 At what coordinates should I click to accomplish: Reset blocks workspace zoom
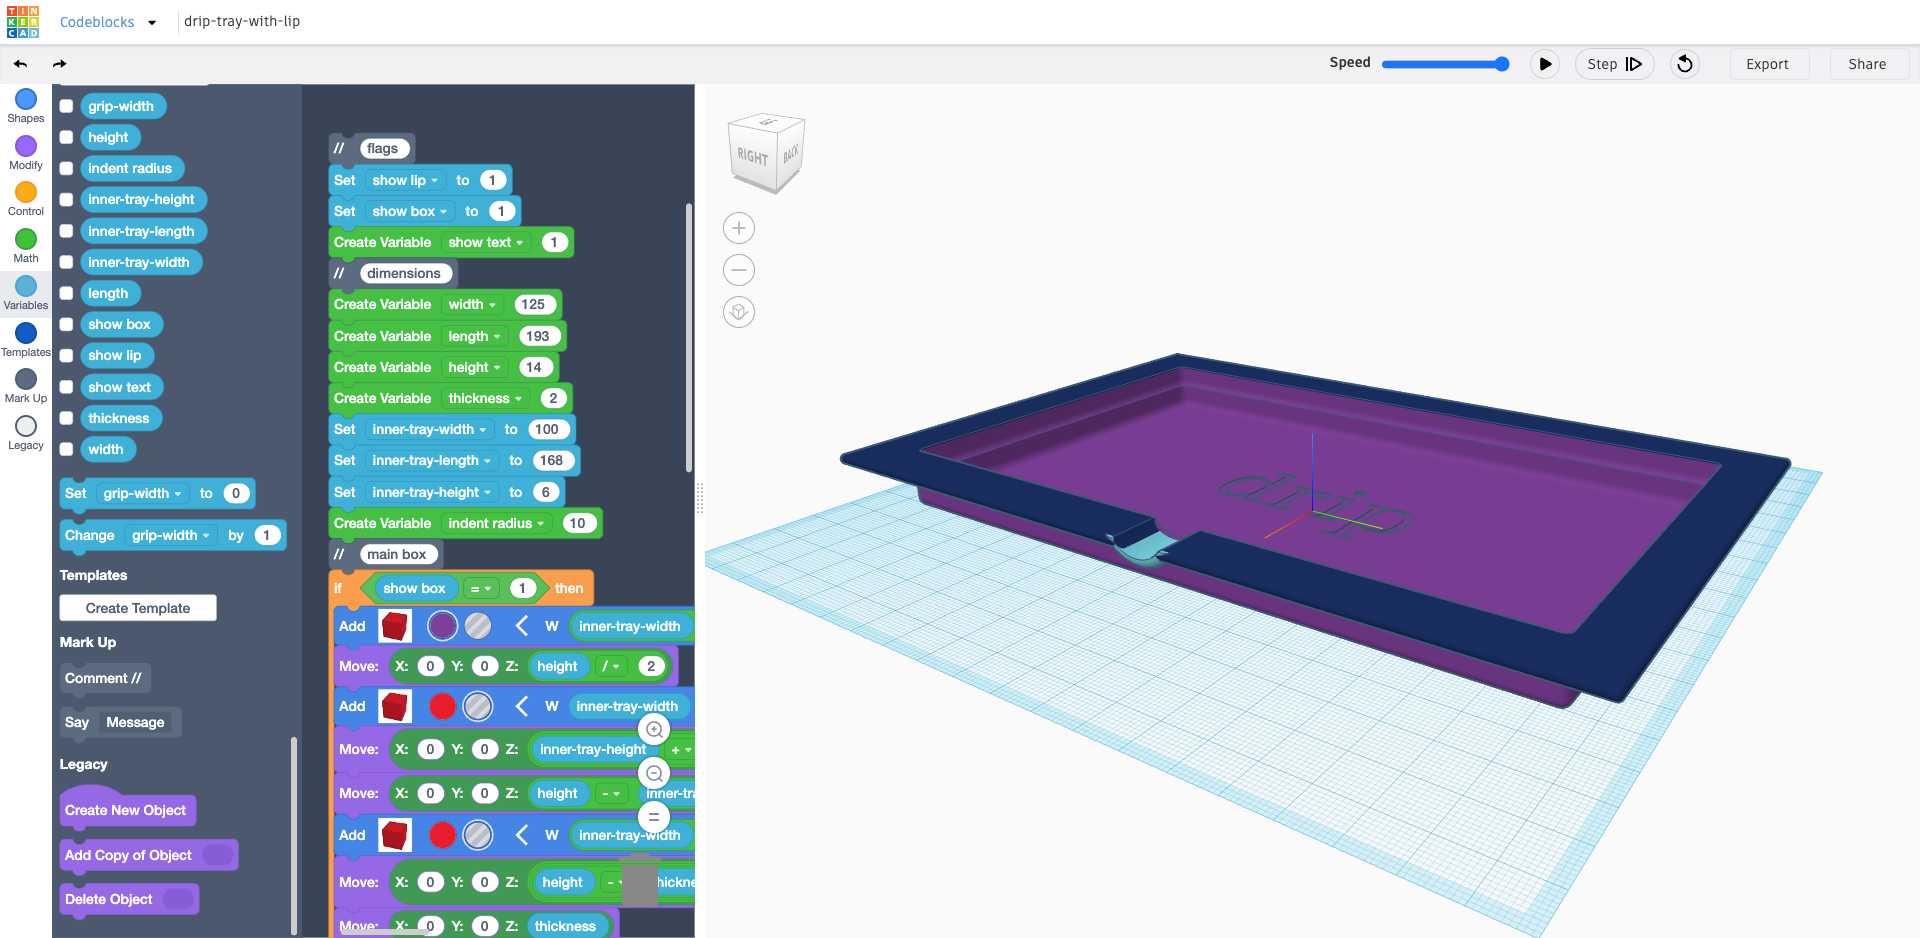654,816
